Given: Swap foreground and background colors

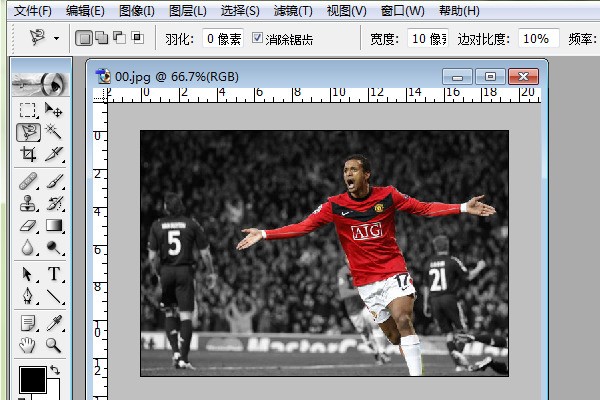Looking at the screenshot, I should (56, 370).
